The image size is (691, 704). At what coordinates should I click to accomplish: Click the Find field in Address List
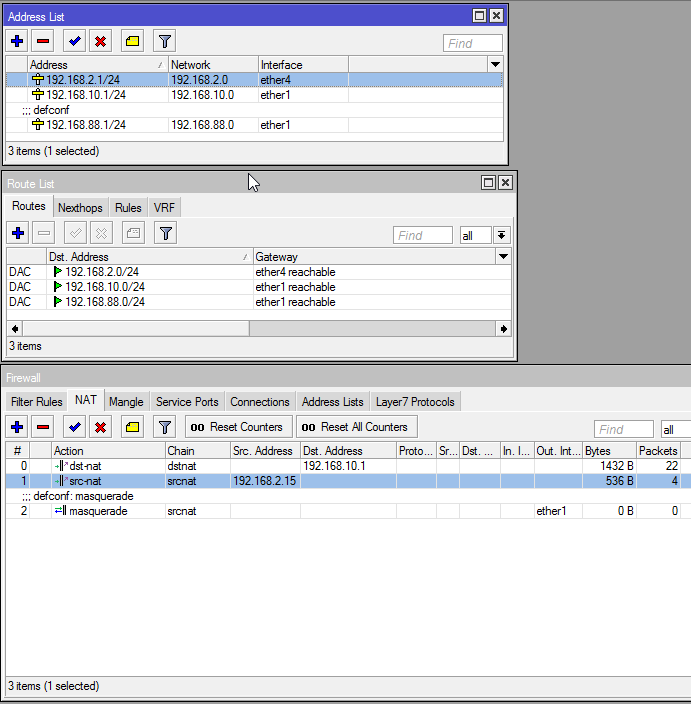coord(472,44)
